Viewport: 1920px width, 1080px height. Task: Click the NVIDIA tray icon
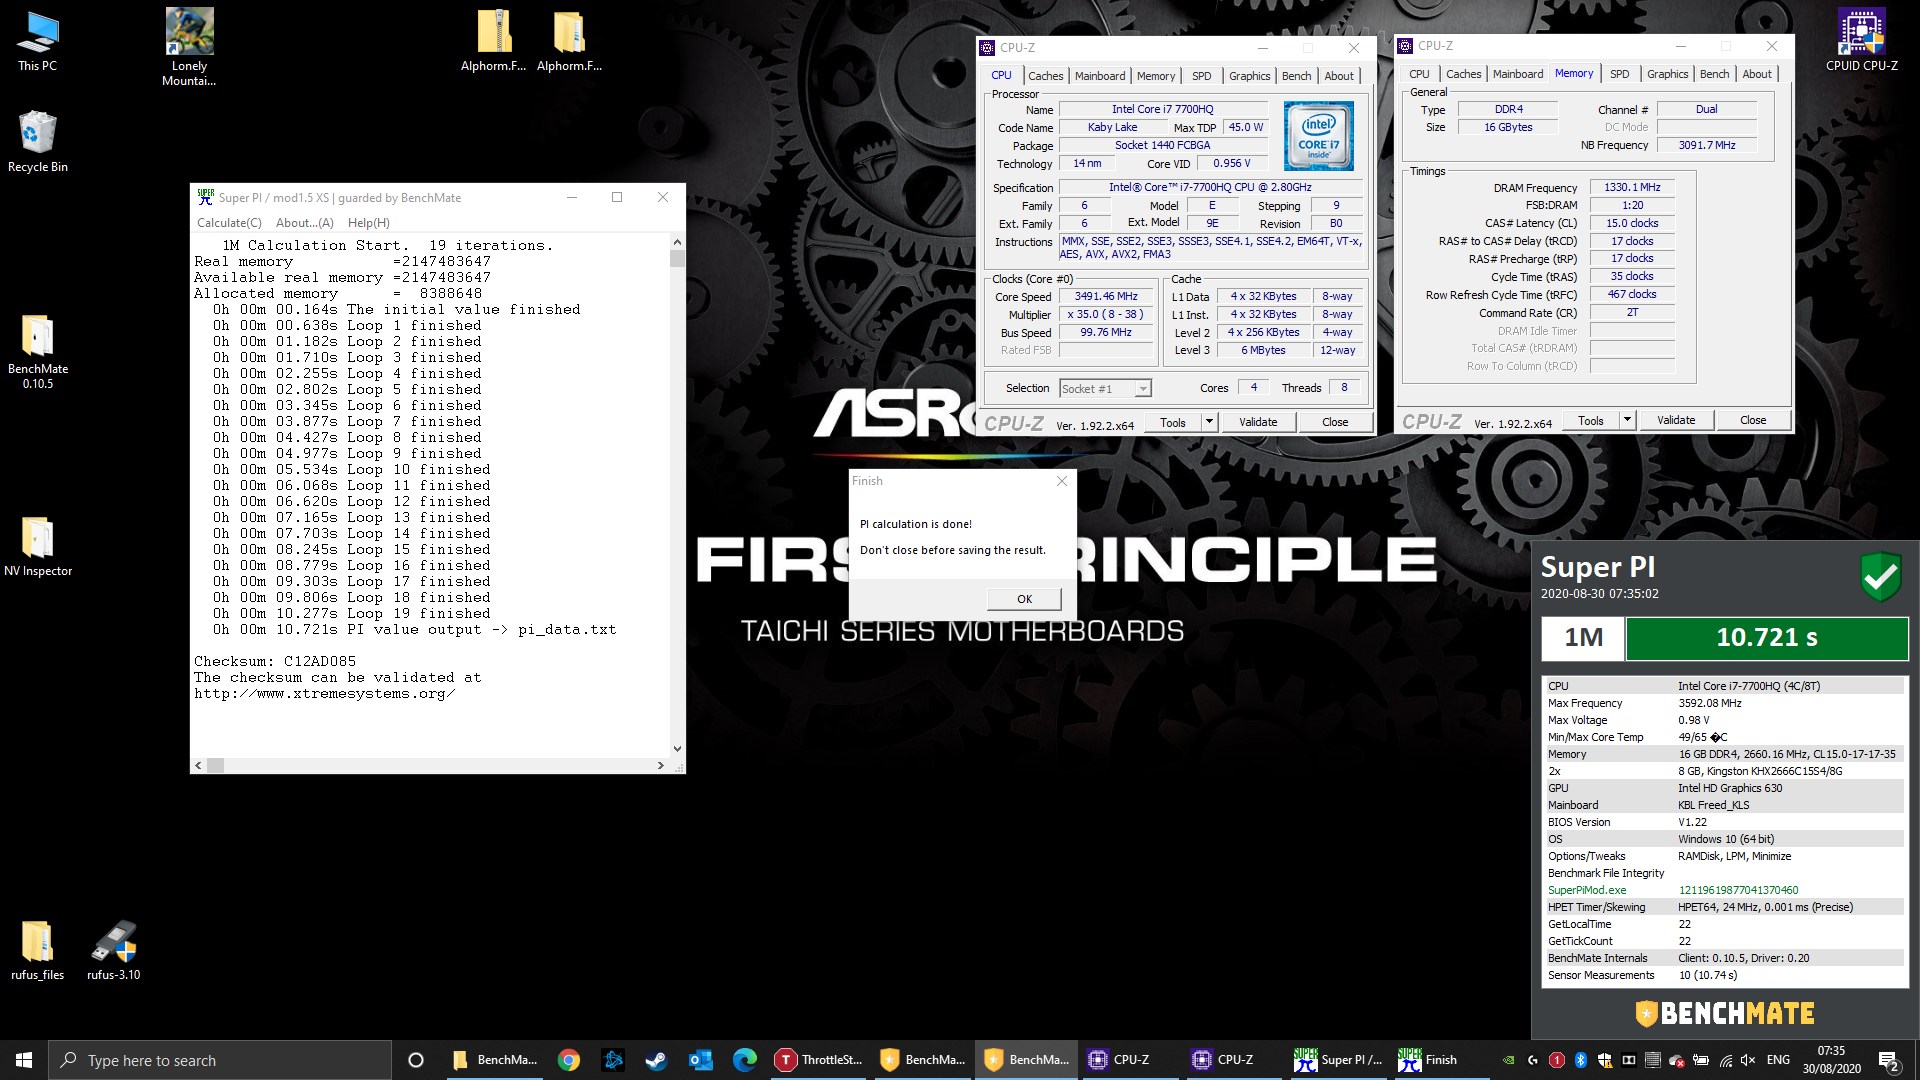pos(1509,1060)
